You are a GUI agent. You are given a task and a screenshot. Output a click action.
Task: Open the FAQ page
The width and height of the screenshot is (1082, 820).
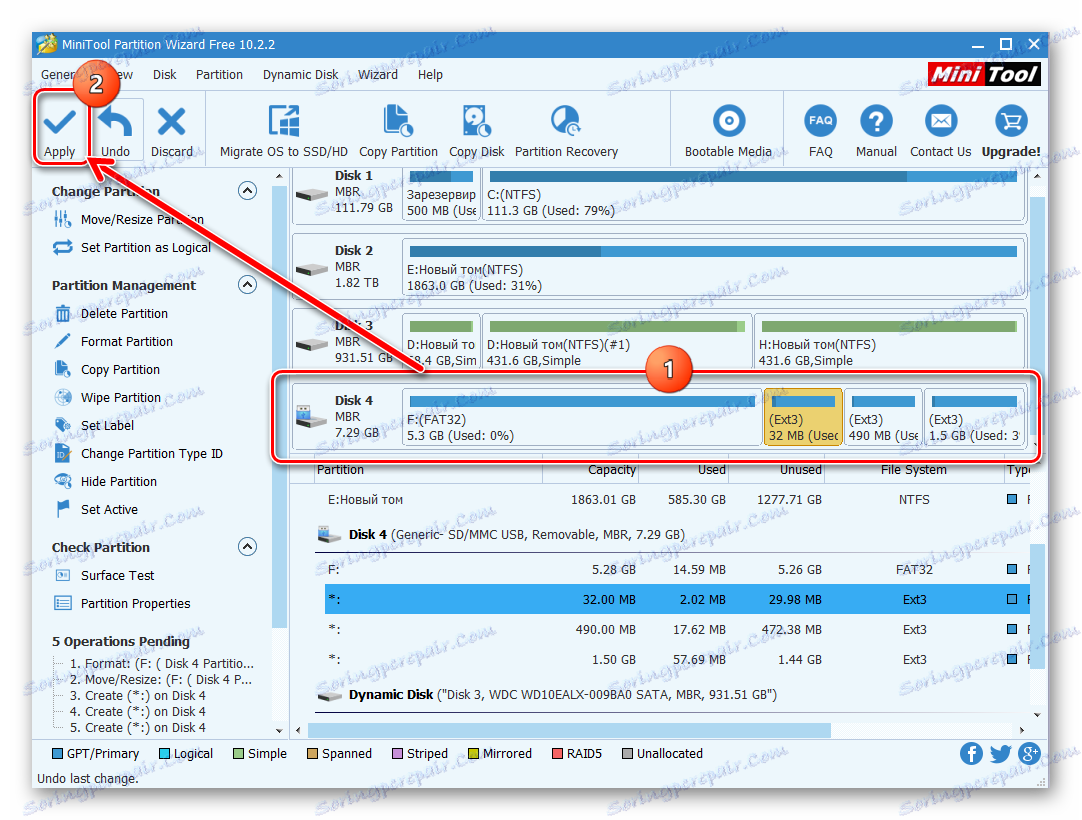click(820, 131)
